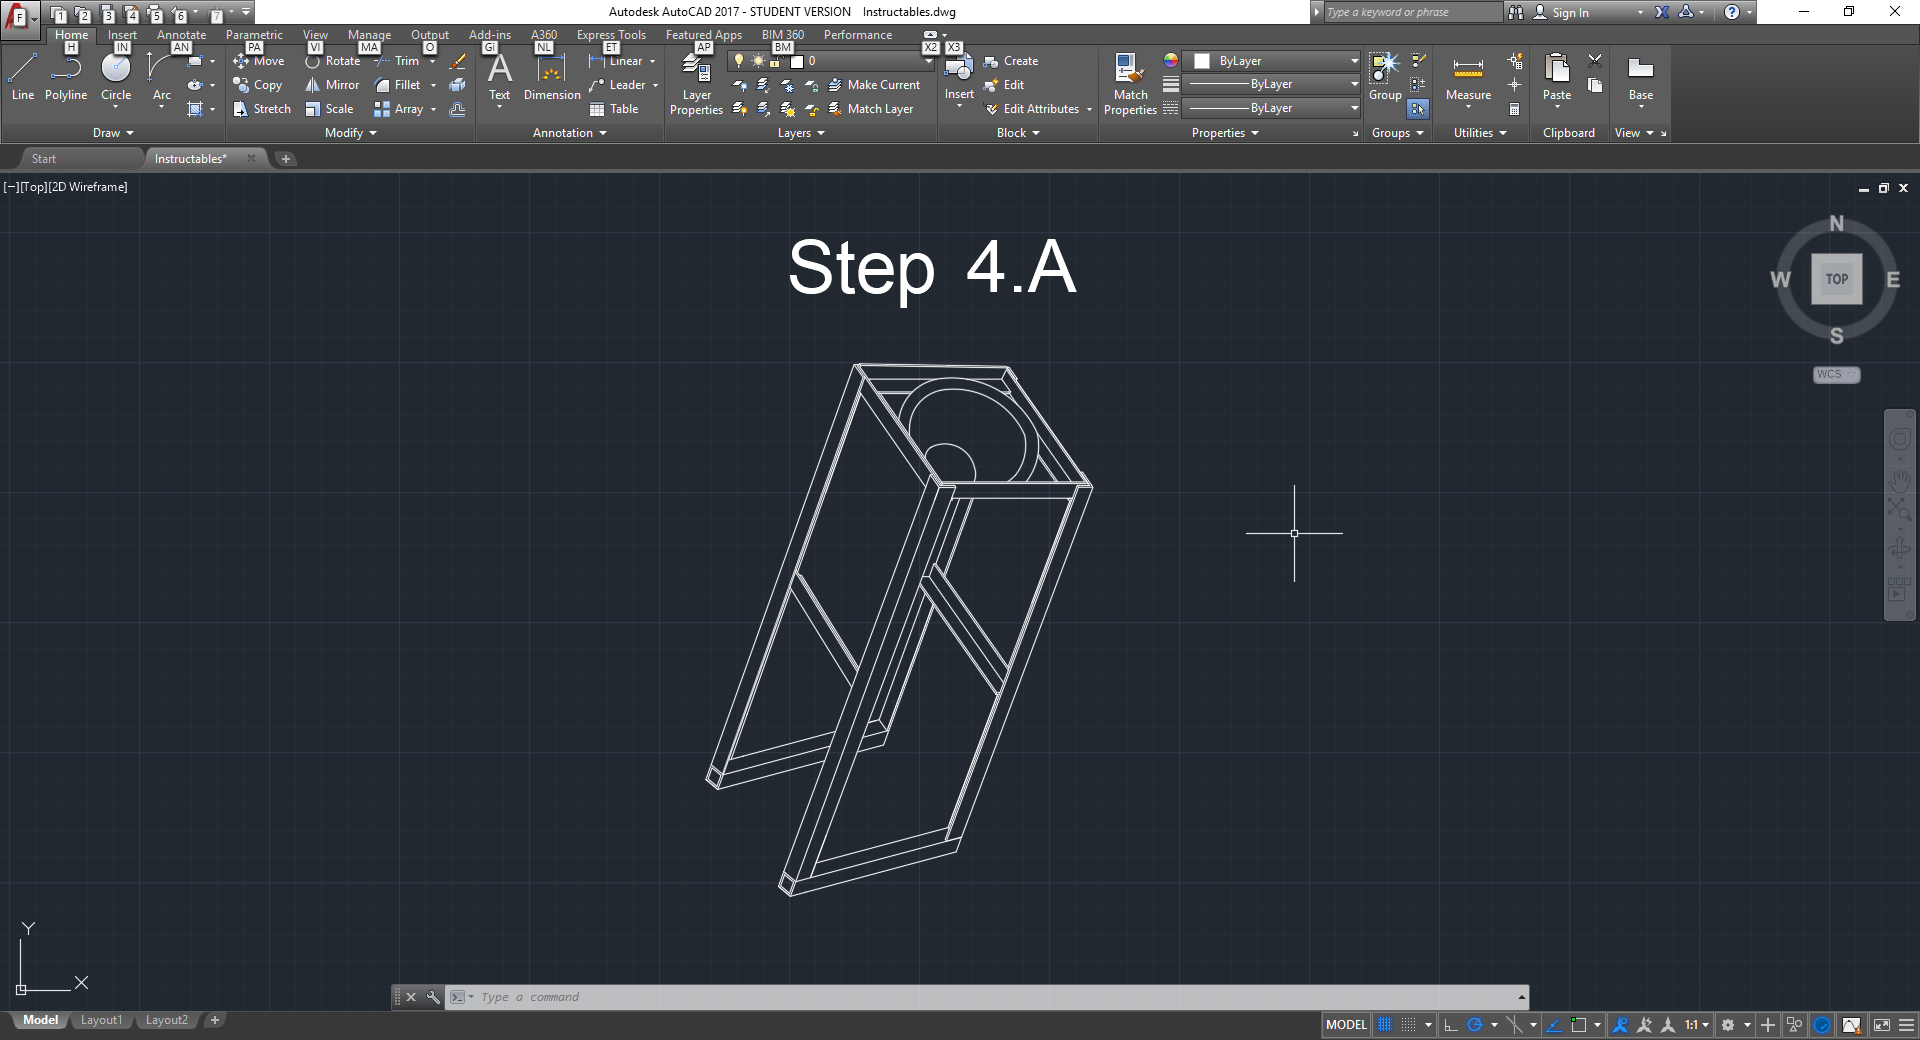Toggle snap mode in status bar
This screenshot has width=1920, height=1040.
point(1409,1025)
